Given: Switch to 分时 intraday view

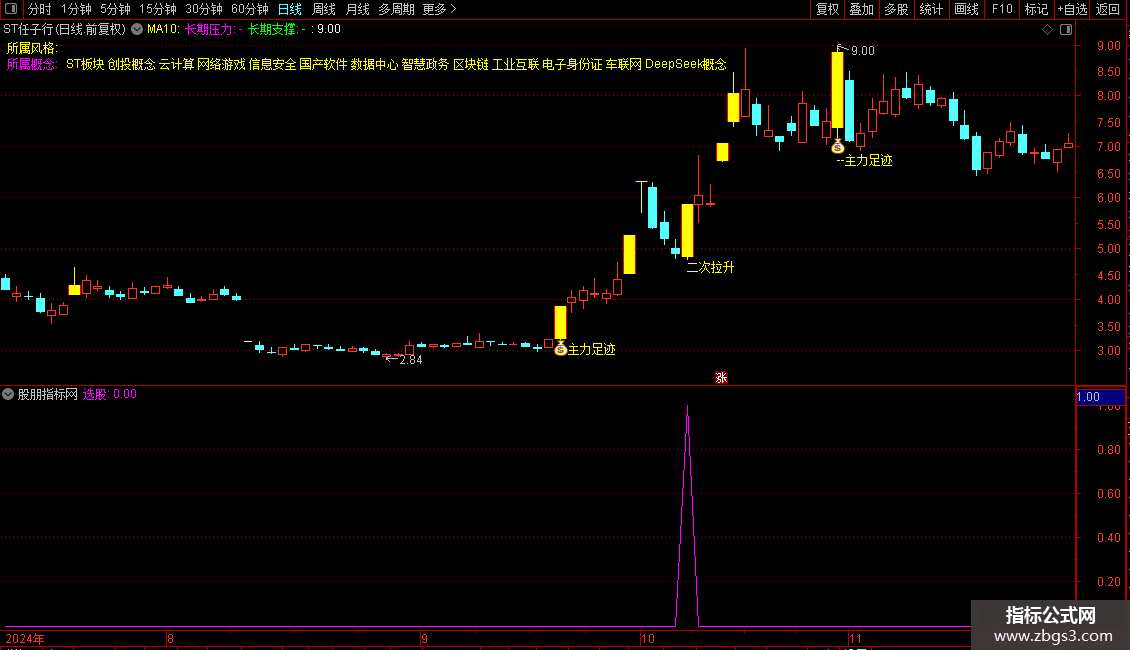Looking at the screenshot, I should 40,9.
